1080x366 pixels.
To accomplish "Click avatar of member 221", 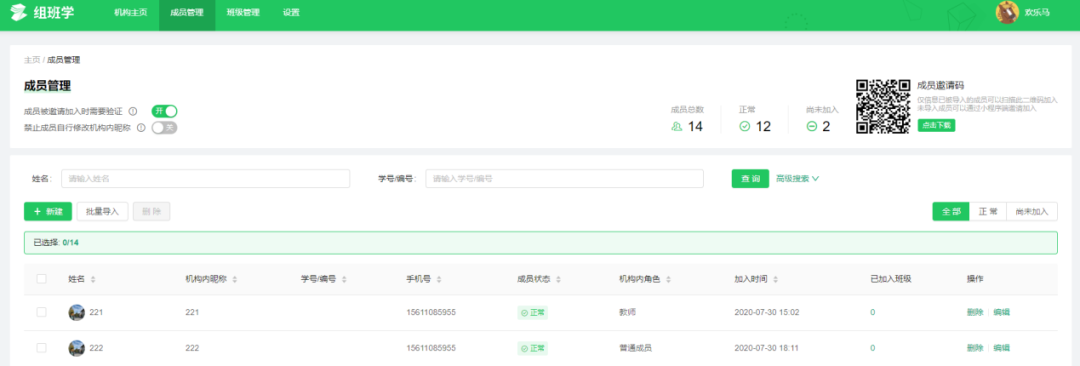I will (76, 312).
